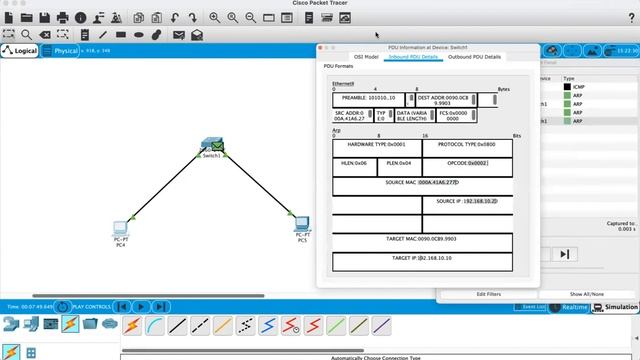640x360 pixels.
Task: Click the Show All/None button
Action: point(587,294)
